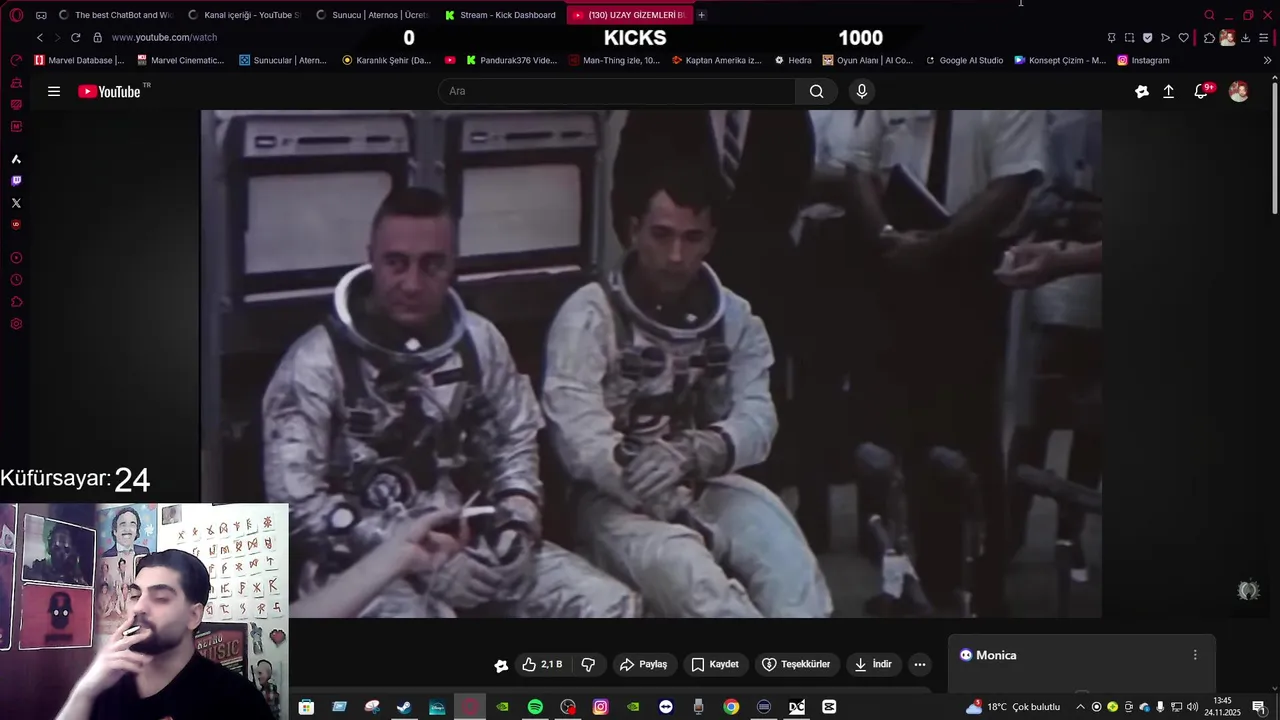The height and width of the screenshot is (720, 1280).
Task: Open a new browser tab
Action: pyautogui.click(x=701, y=15)
